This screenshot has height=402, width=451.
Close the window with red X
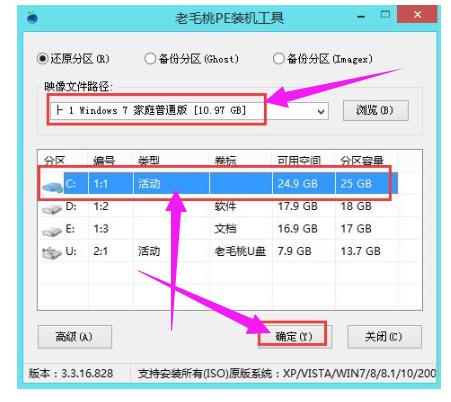tap(417, 15)
